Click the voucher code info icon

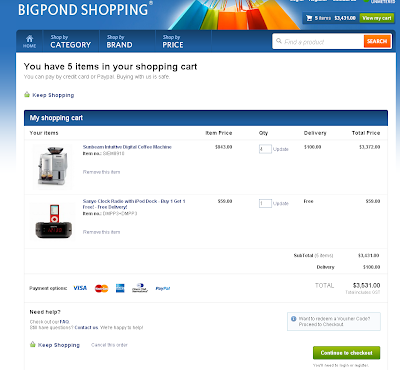click(x=294, y=319)
